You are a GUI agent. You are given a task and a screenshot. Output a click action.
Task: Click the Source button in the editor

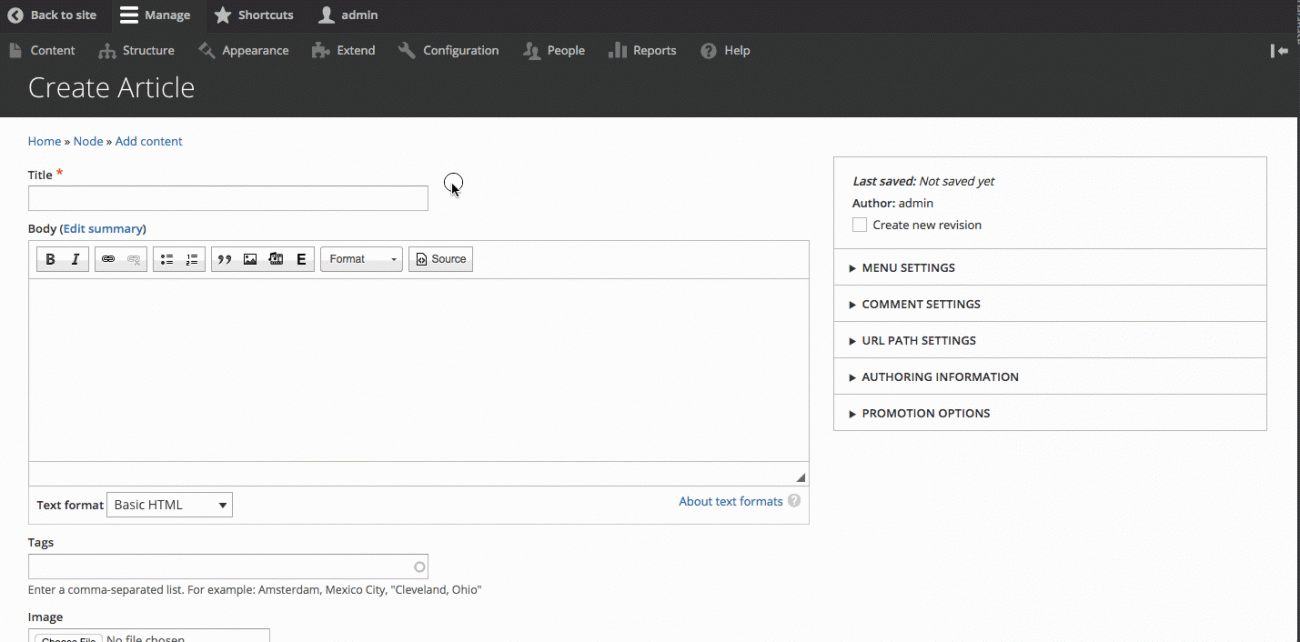441,259
